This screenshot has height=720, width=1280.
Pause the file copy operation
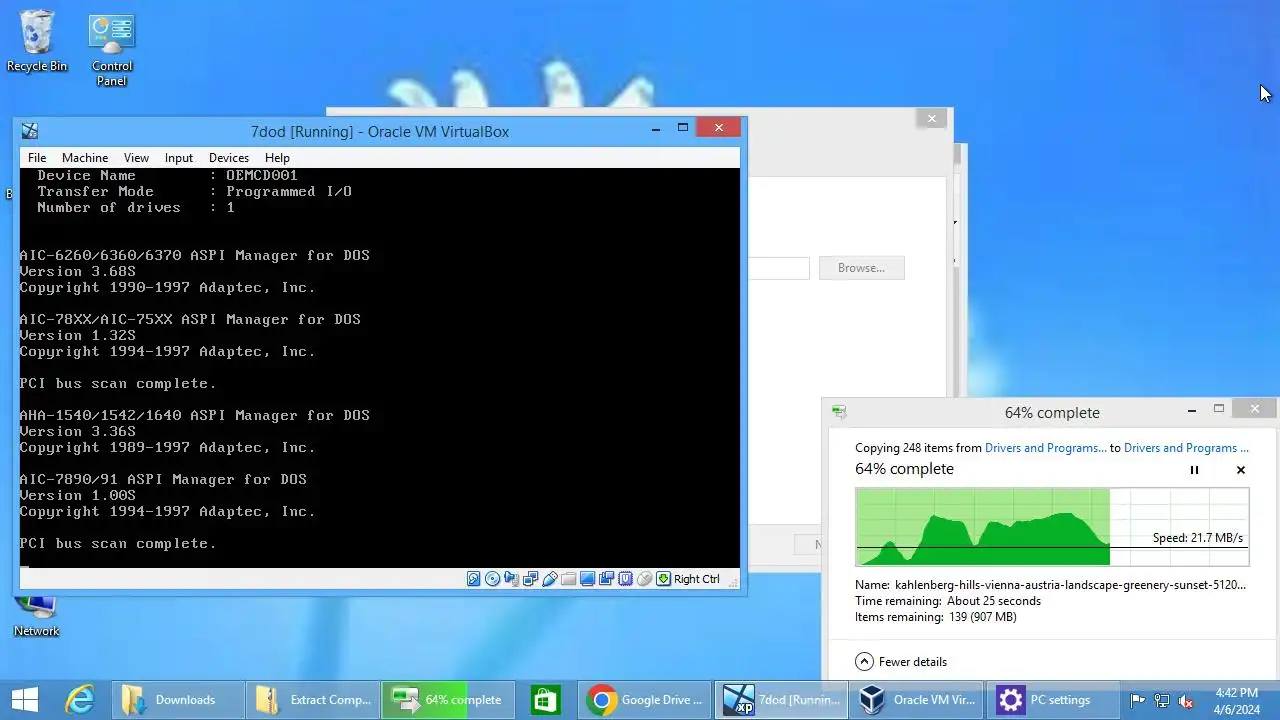click(1194, 470)
